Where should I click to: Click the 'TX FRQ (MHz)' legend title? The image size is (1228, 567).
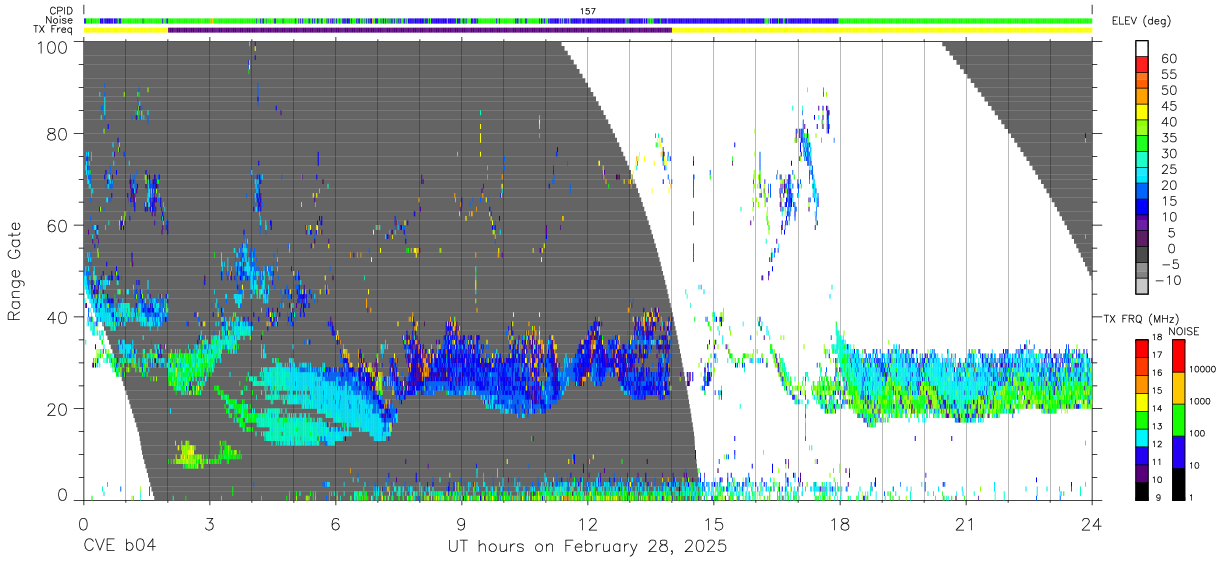tap(1141, 319)
